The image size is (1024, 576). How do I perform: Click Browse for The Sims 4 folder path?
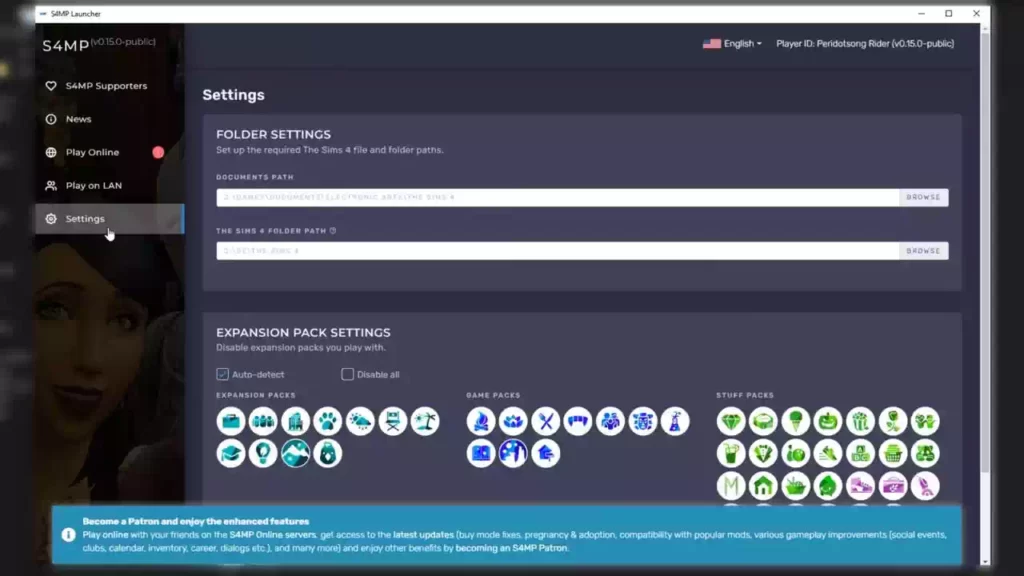click(x=923, y=251)
